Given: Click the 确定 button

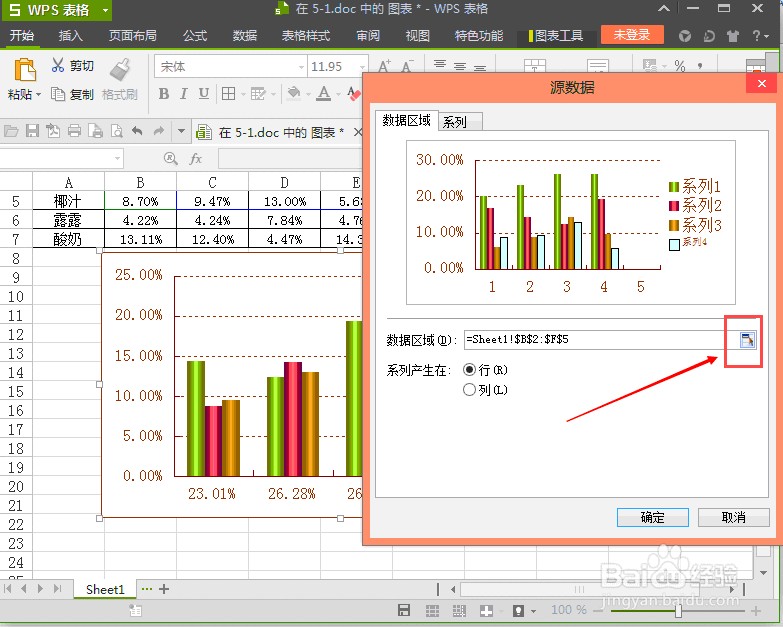Looking at the screenshot, I should point(652,517).
